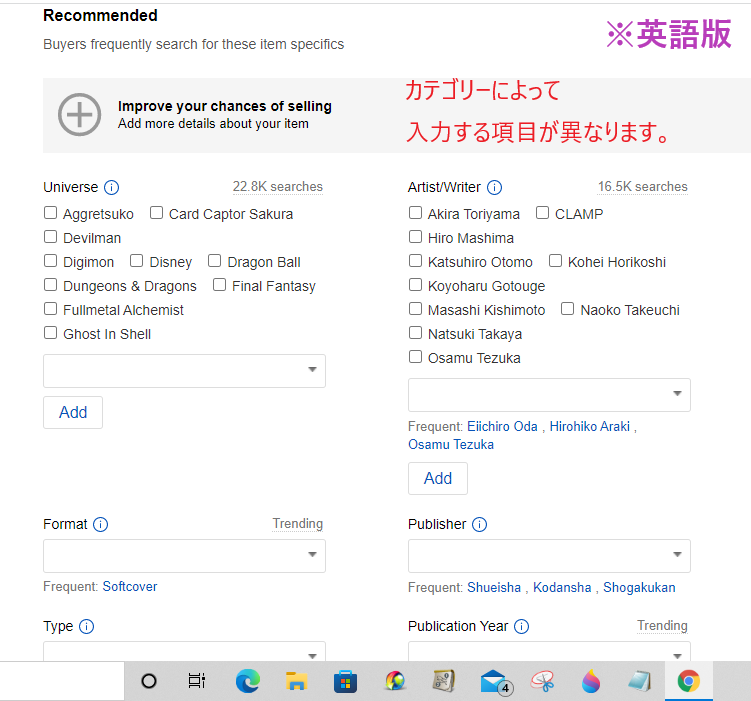Select frequent publisher Kodansha
This screenshot has height=701, width=751.
point(562,588)
